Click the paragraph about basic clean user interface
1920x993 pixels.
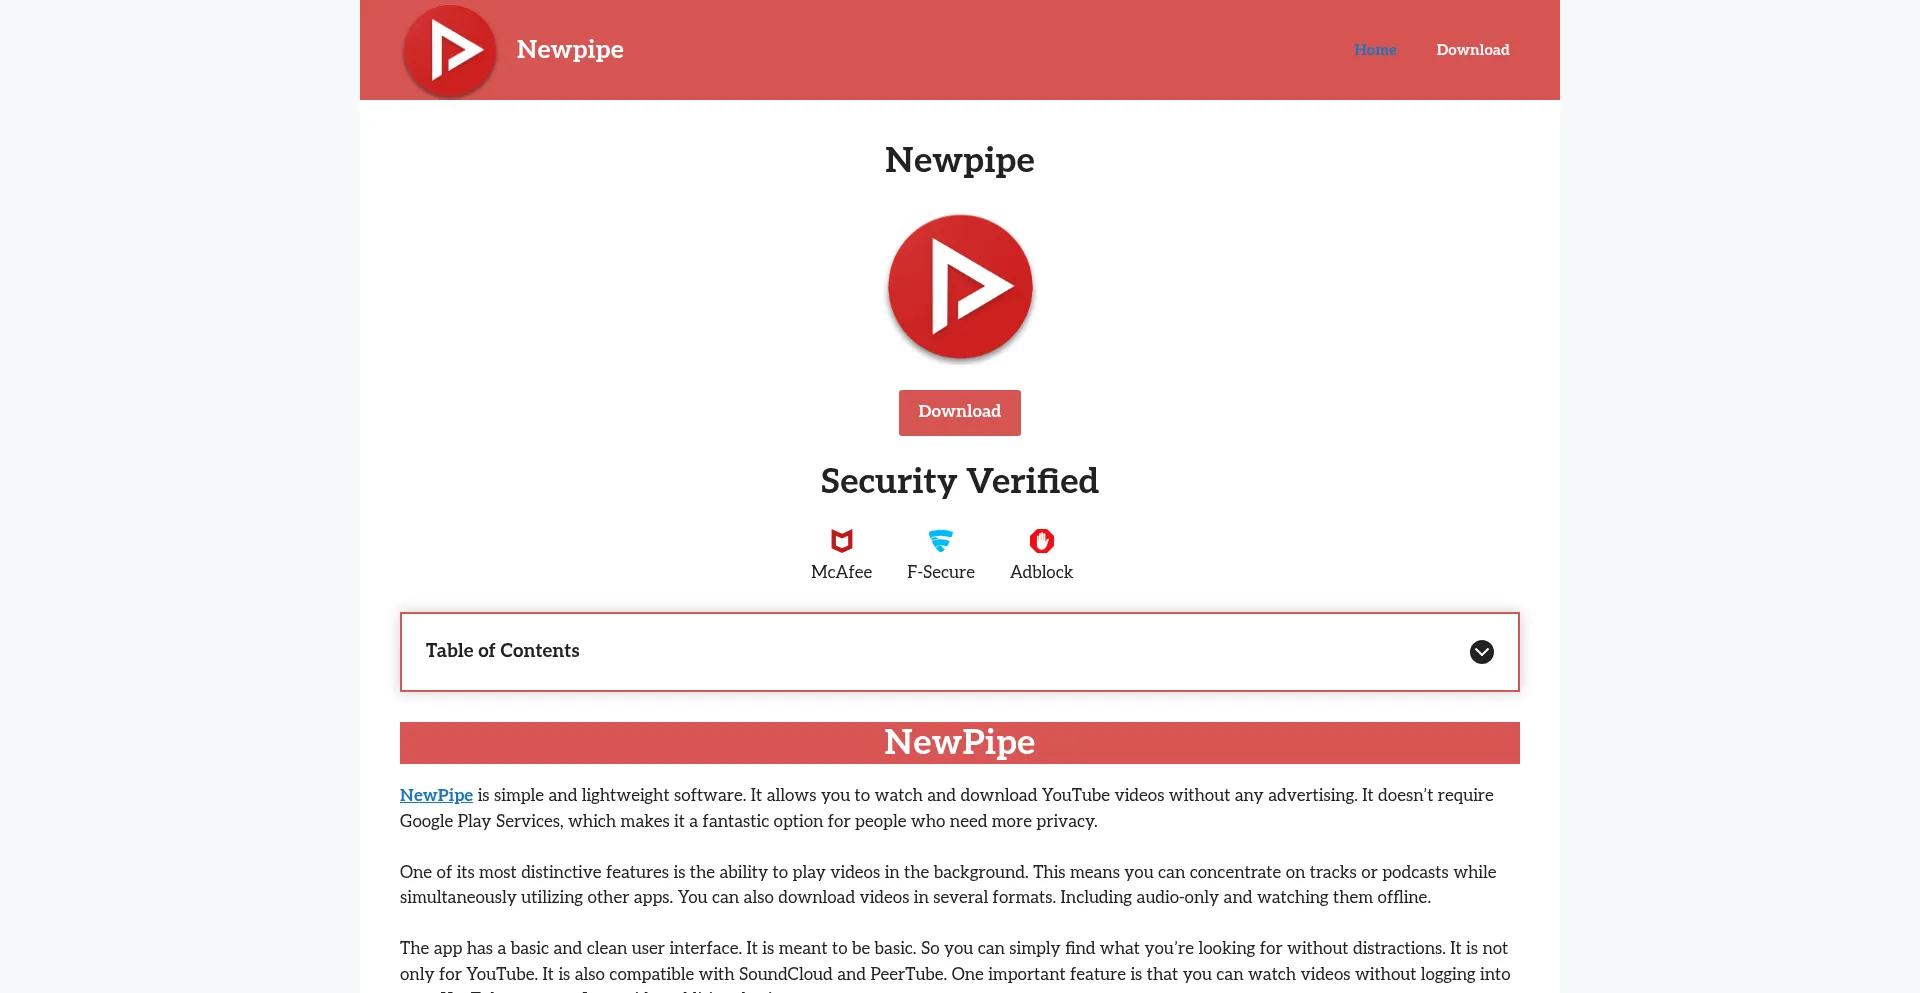953,961
